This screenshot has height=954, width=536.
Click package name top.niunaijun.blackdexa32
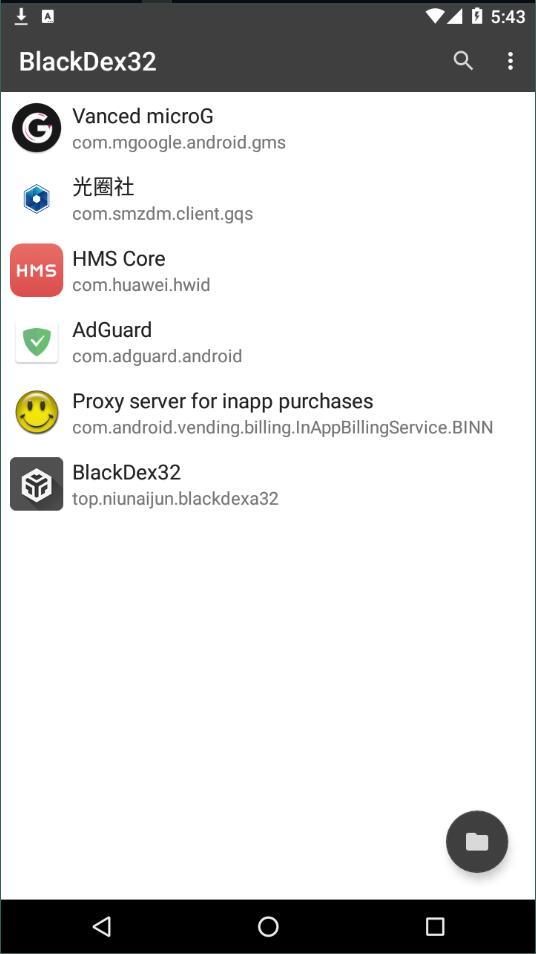click(x=175, y=499)
